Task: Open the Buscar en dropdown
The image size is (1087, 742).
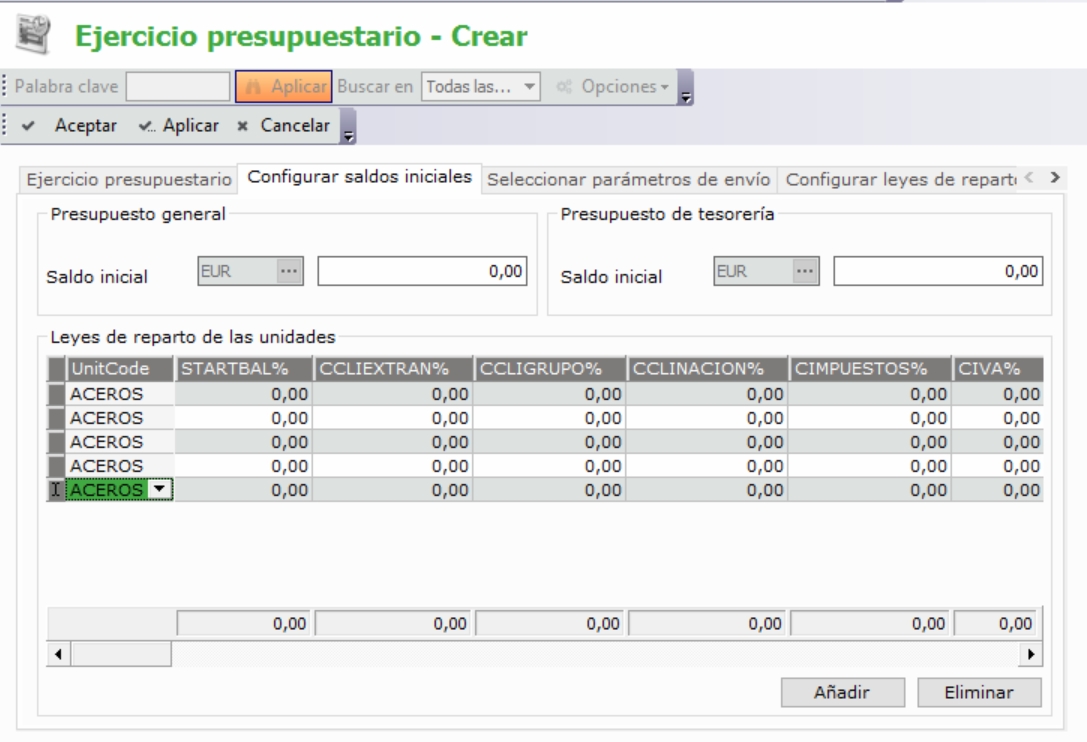Action: [531, 87]
